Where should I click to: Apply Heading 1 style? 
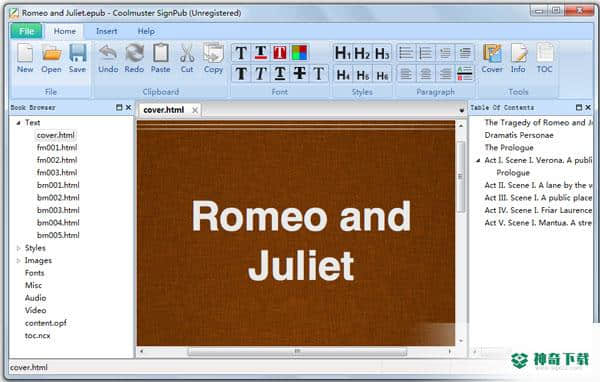pos(342,53)
